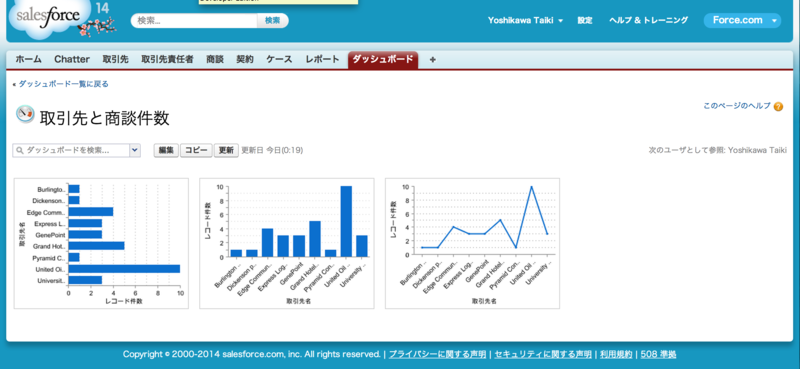Click GenePoint label in horizontal bar chart
This screenshot has height=369, width=800.
pyautogui.click(x=51, y=235)
